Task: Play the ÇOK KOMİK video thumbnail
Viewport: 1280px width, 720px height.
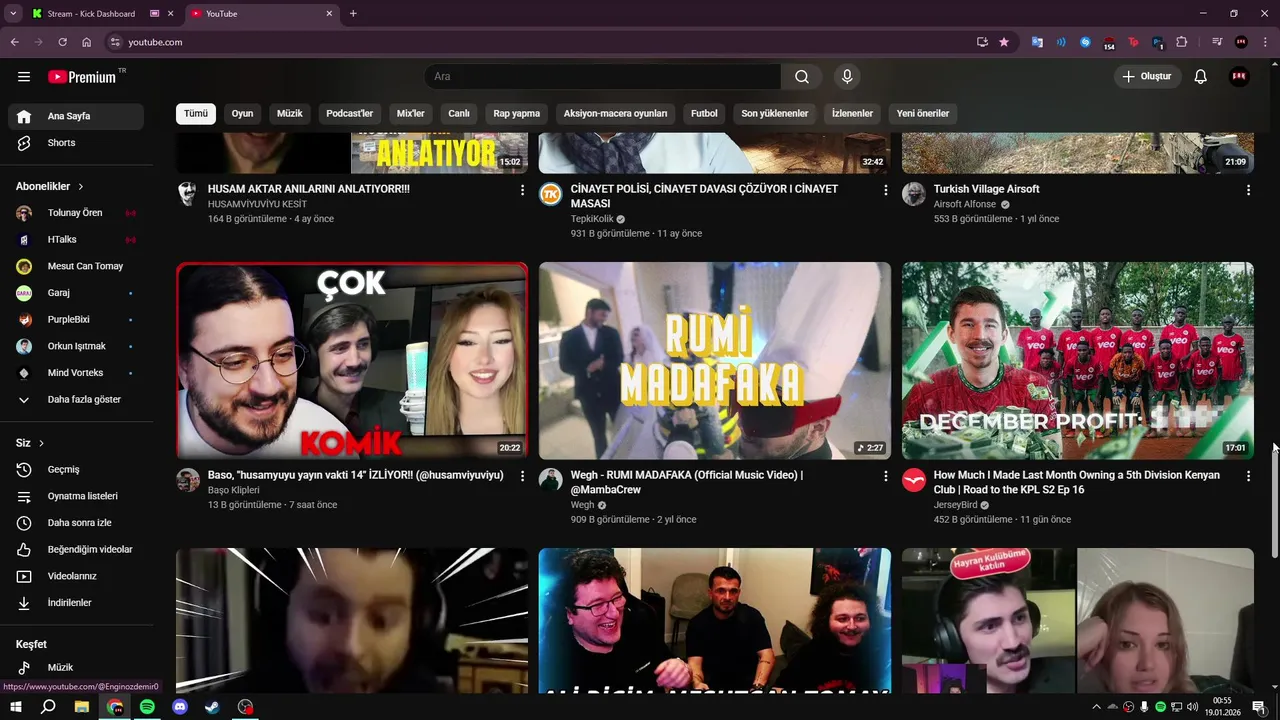Action: (352, 361)
